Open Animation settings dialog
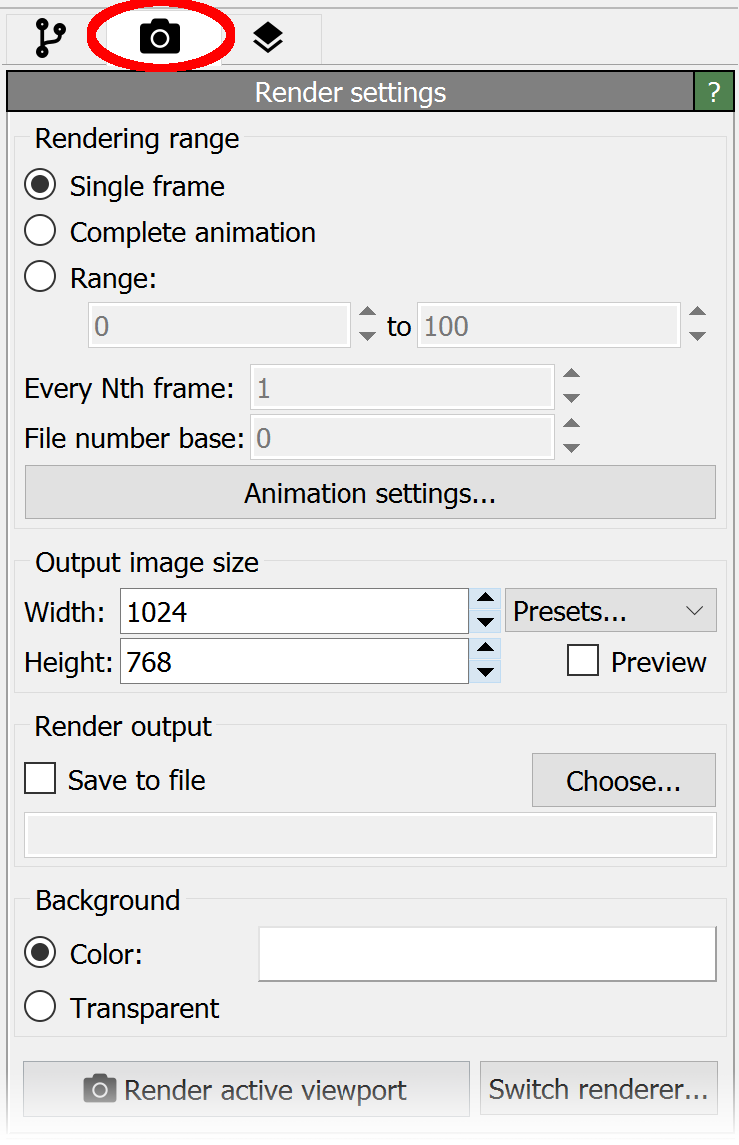 point(370,493)
